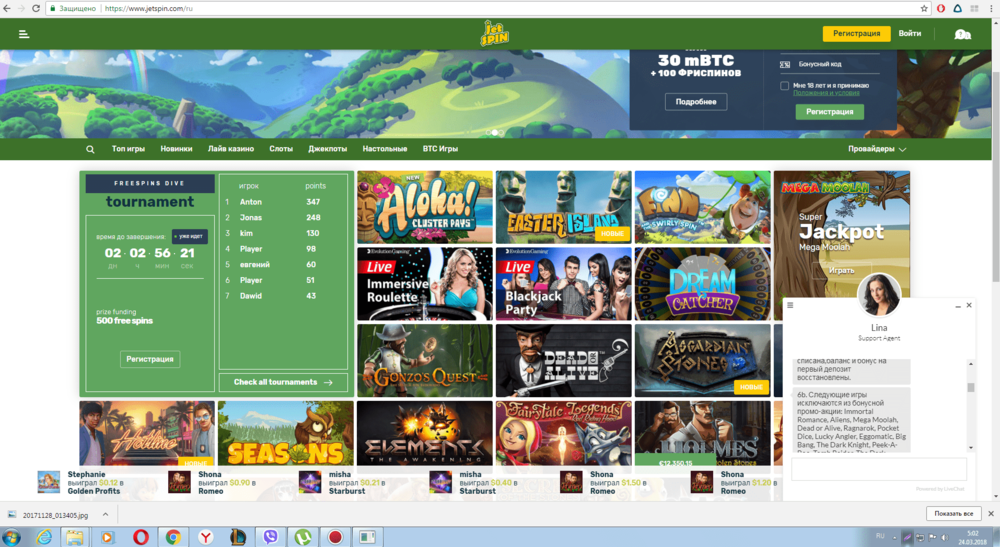1000x547 pixels.
Task: Open Chrome's three-dot menu
Action: click(990, 8)
